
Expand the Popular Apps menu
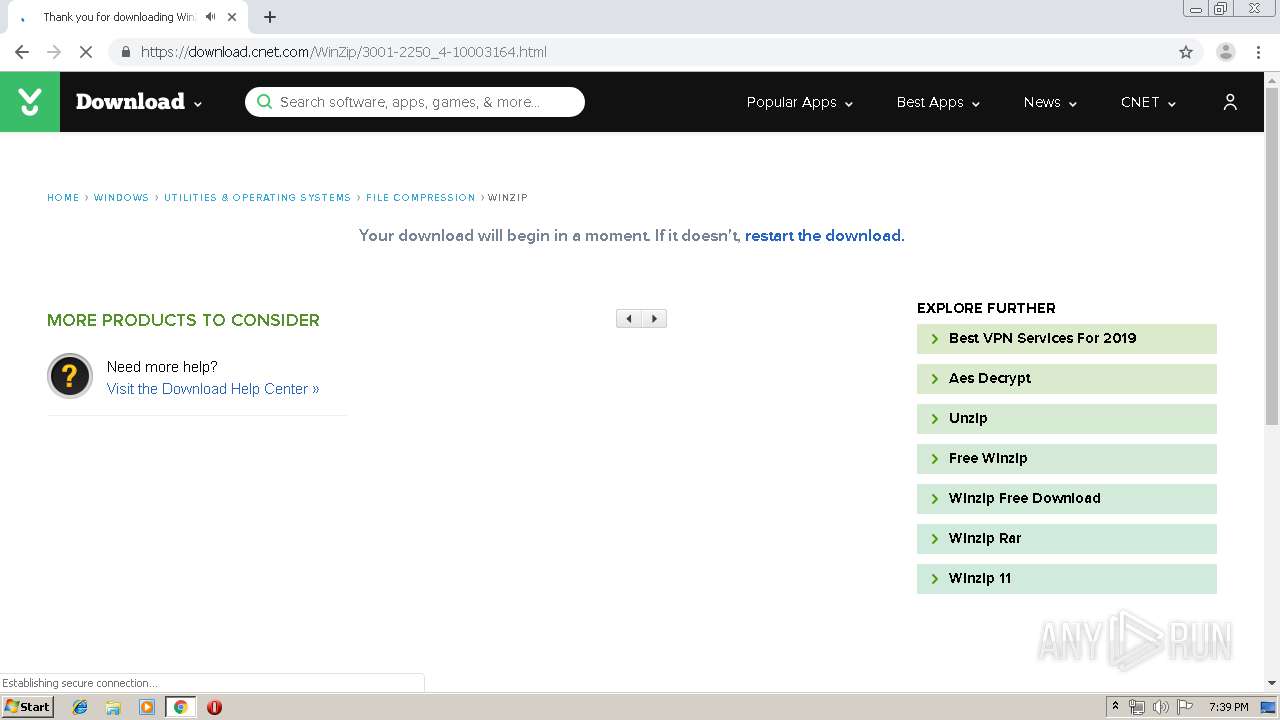800,102
